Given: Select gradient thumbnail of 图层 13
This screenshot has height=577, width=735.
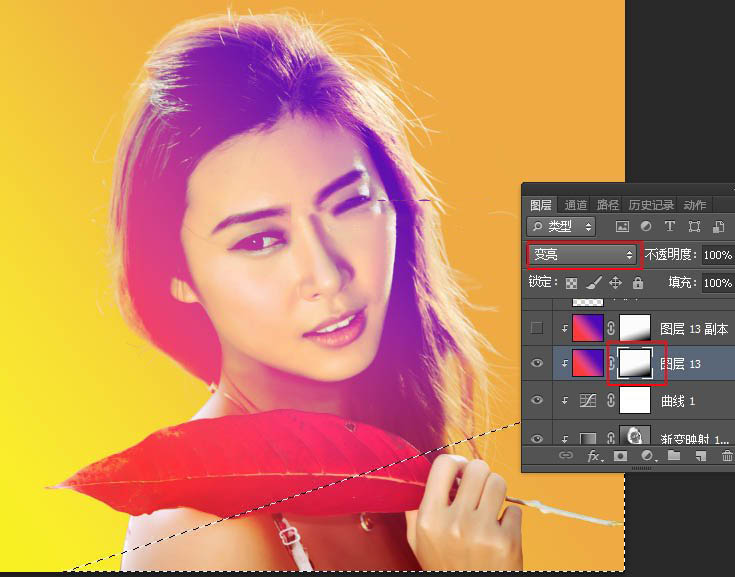Looking at the screenshot, I should pos(588,364).
